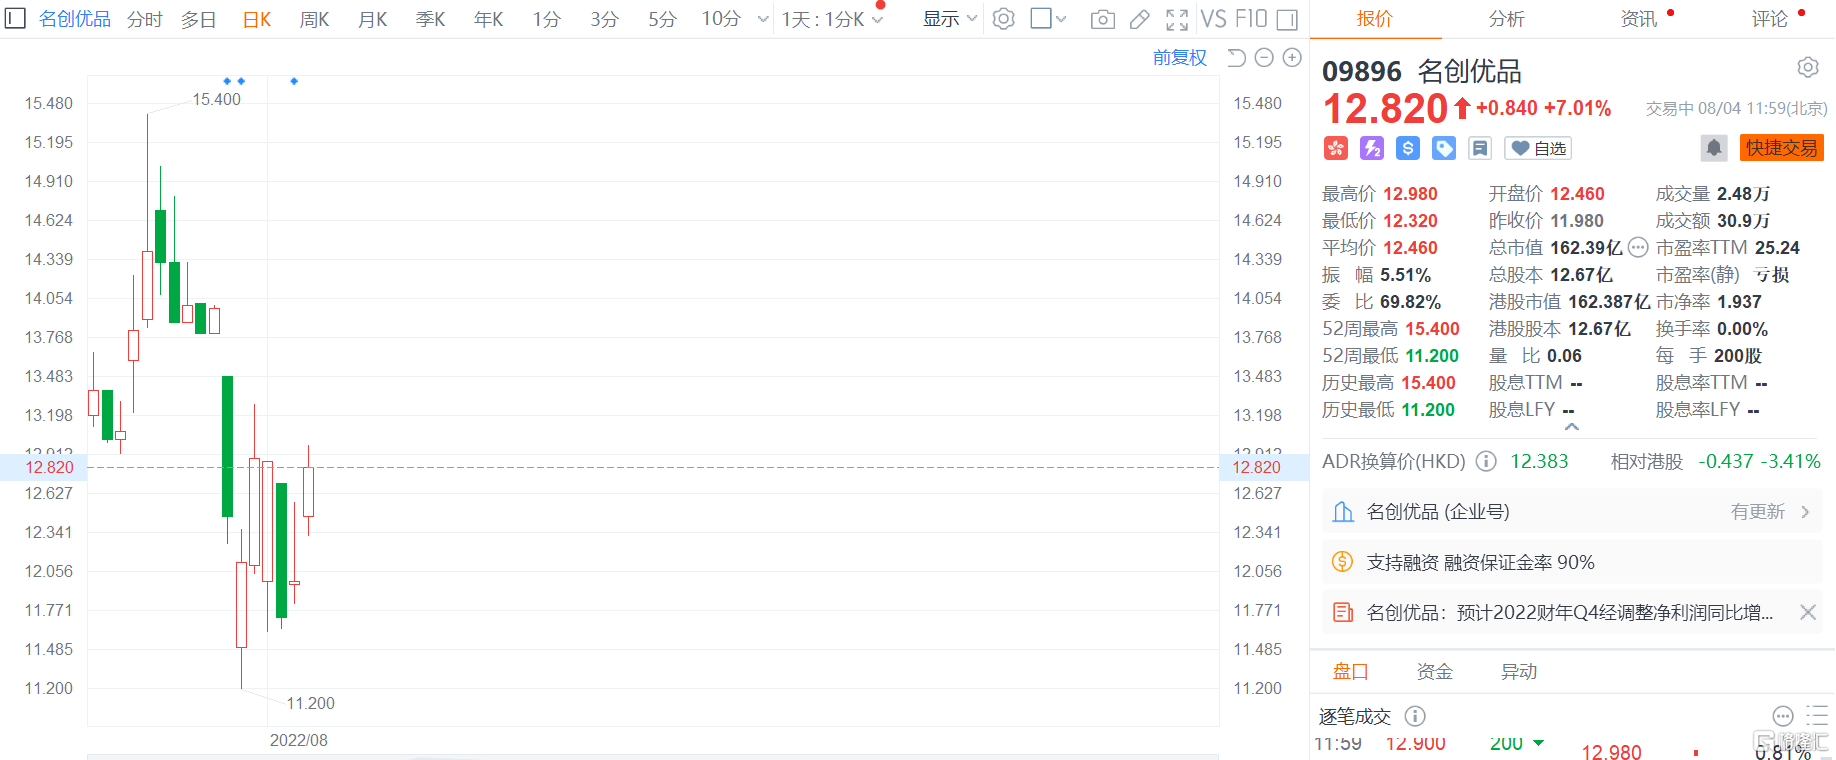This screenshot has width=1836, height=760.
Task: Zoom in the chart with plus icon
Action: tap(1292, 58)
